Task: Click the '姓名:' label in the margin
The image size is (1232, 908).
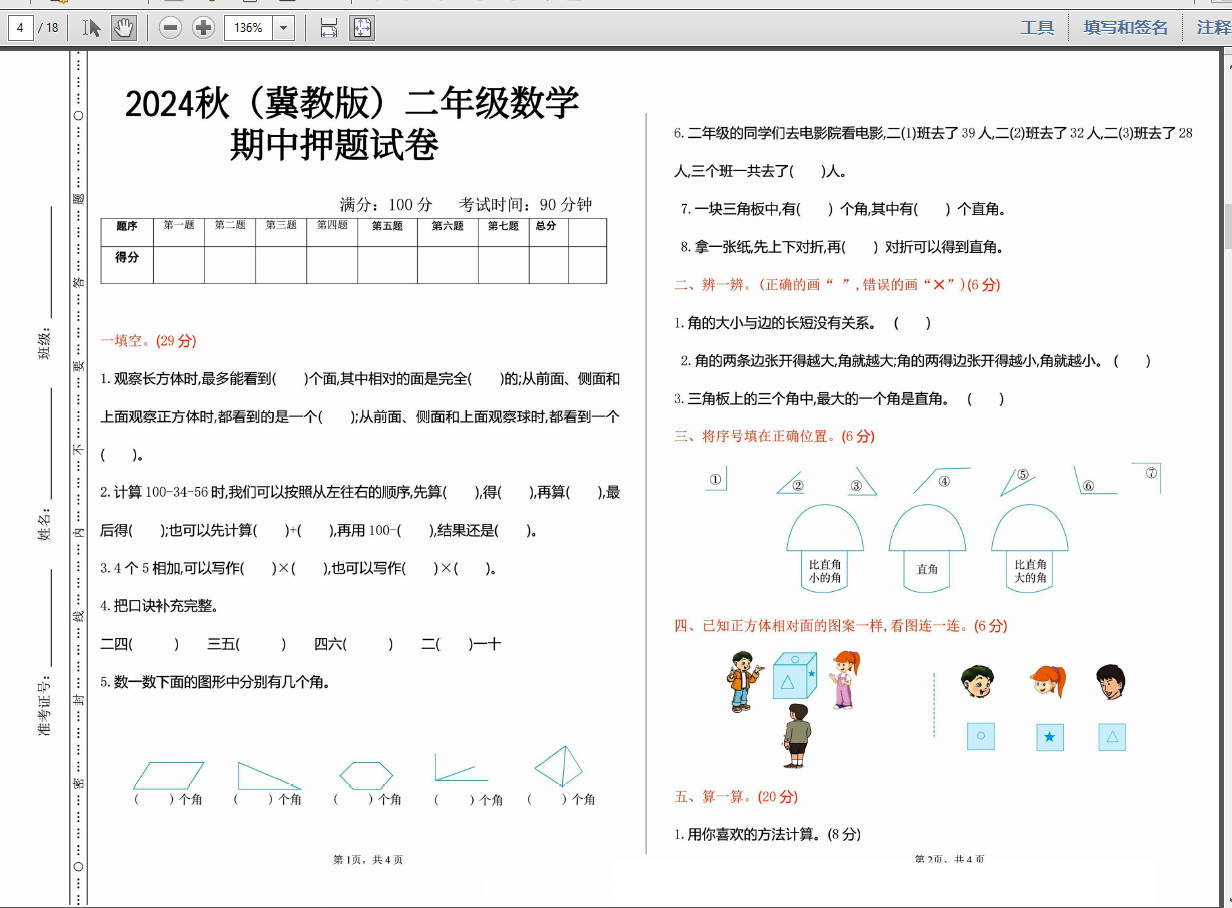Action: (44, 523)
